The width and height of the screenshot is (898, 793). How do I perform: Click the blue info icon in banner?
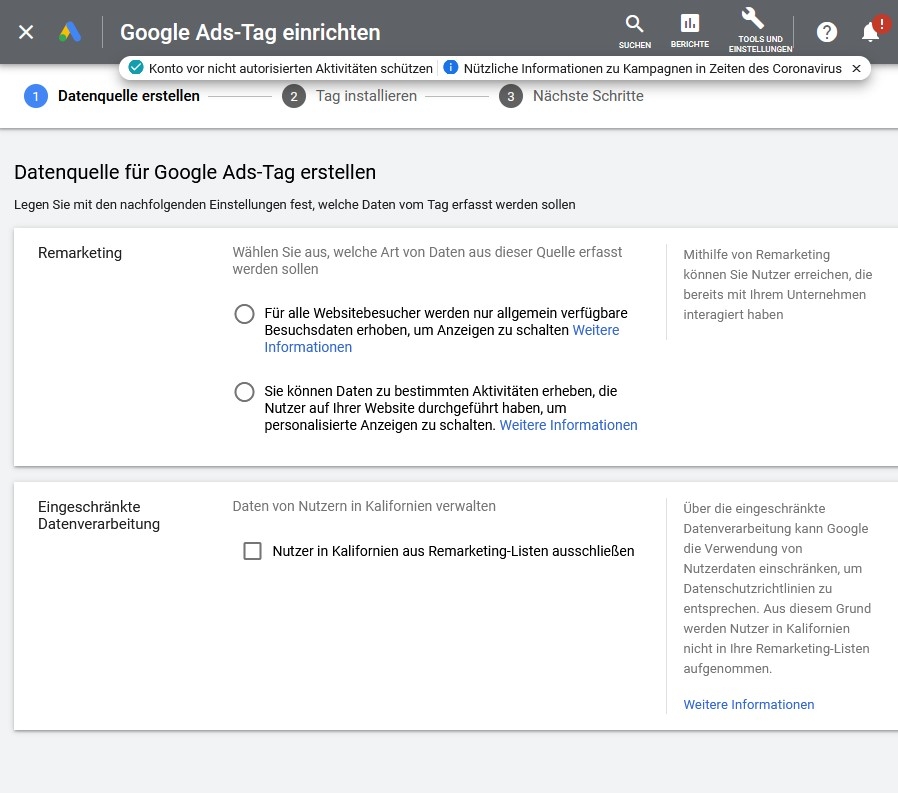click(451, 68)
